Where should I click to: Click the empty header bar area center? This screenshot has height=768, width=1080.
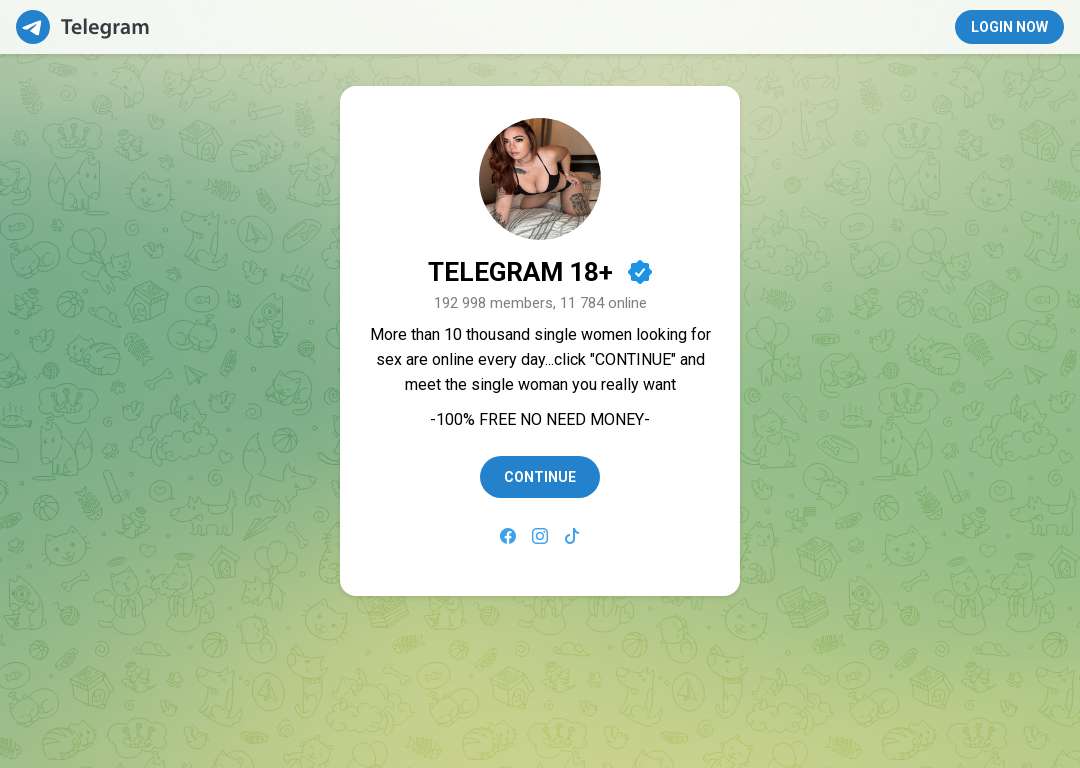coord(551,27)
